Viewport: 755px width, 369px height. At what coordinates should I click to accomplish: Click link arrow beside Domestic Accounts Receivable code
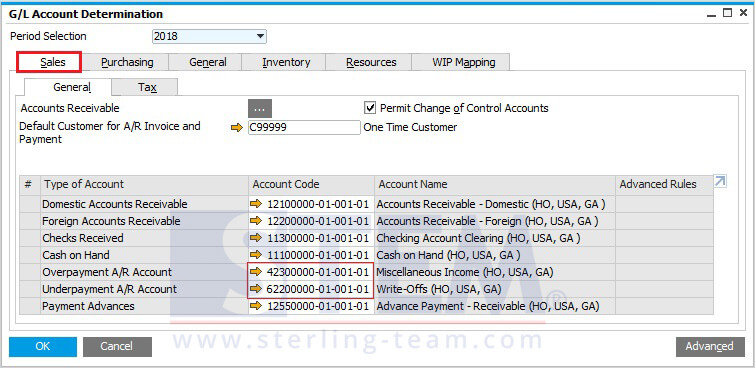tap(256, 204)
